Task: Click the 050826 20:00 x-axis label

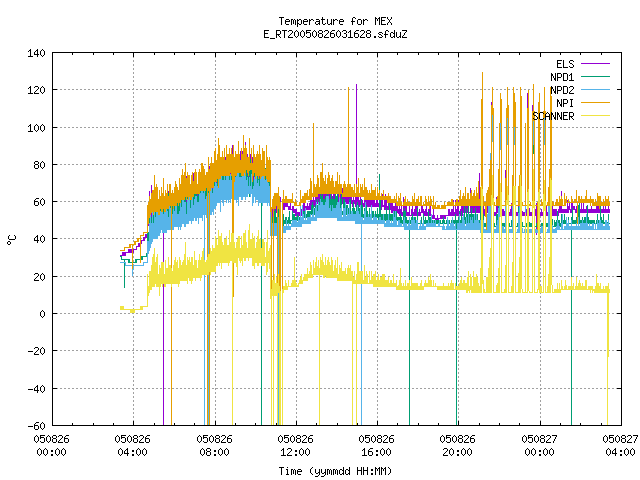Action: pyautogui.click(x=458, y=446)
